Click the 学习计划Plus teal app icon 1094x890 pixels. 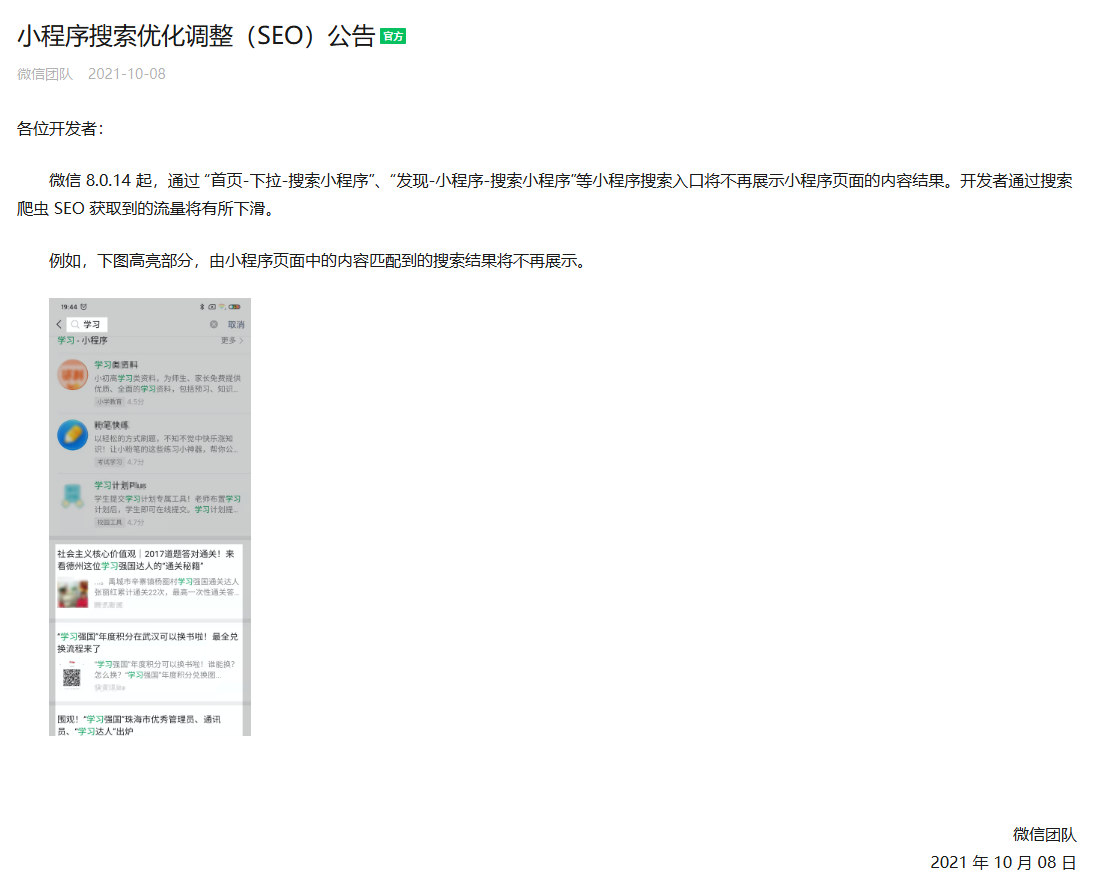(73, 496)
